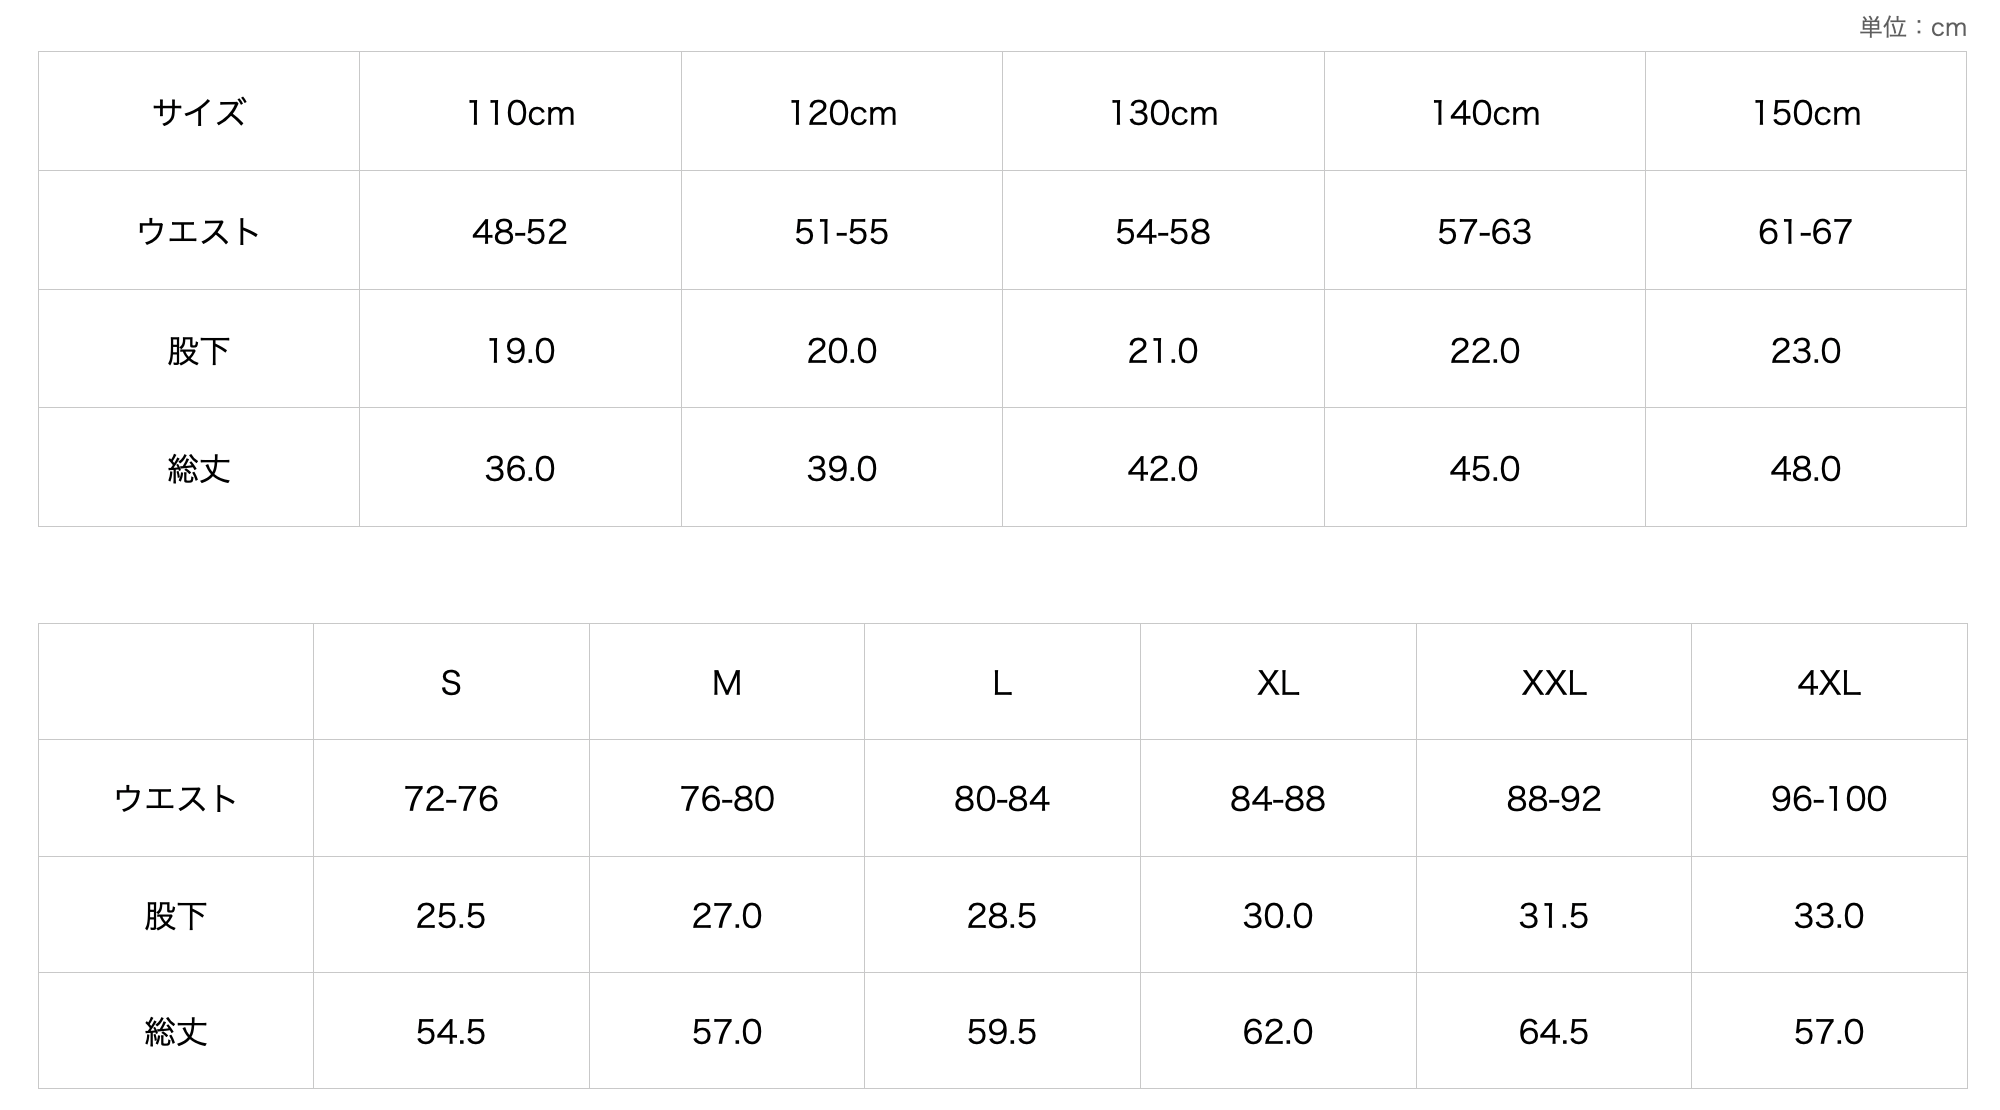Select waist range 96-100 cell
Screen dimensions: 2000x1110
(1829, 799)
